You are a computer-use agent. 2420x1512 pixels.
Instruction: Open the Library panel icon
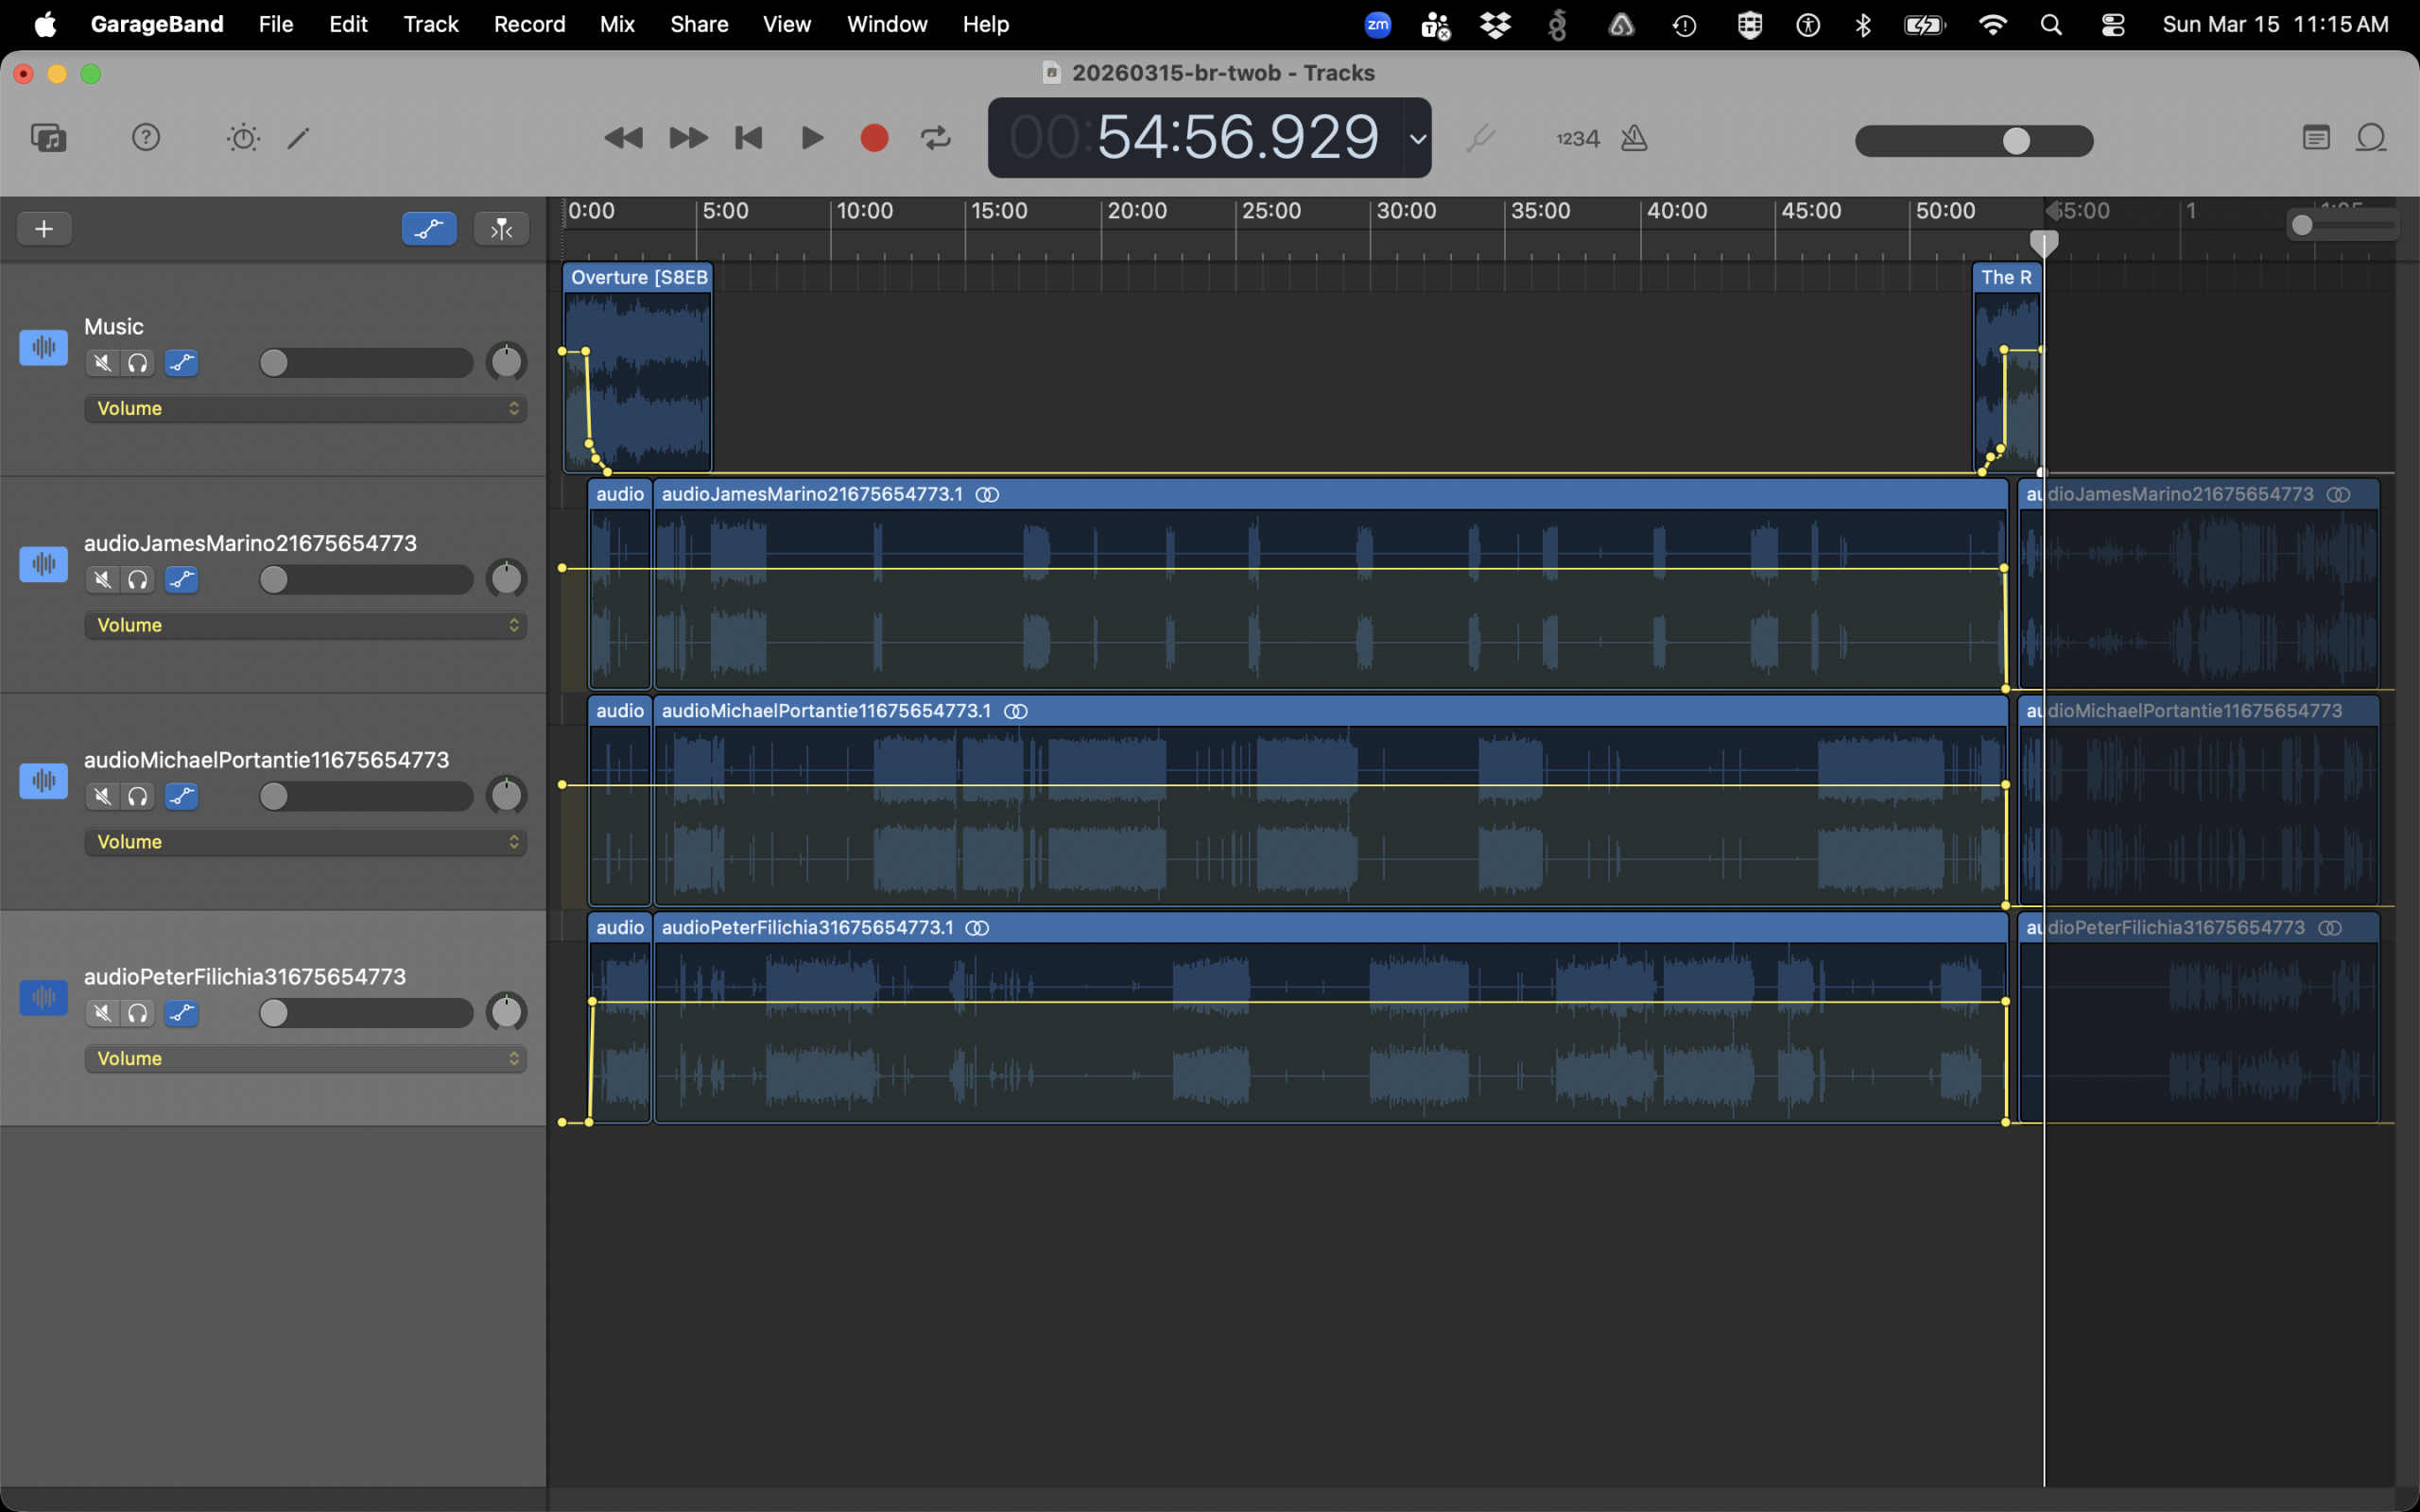point(48,138)
